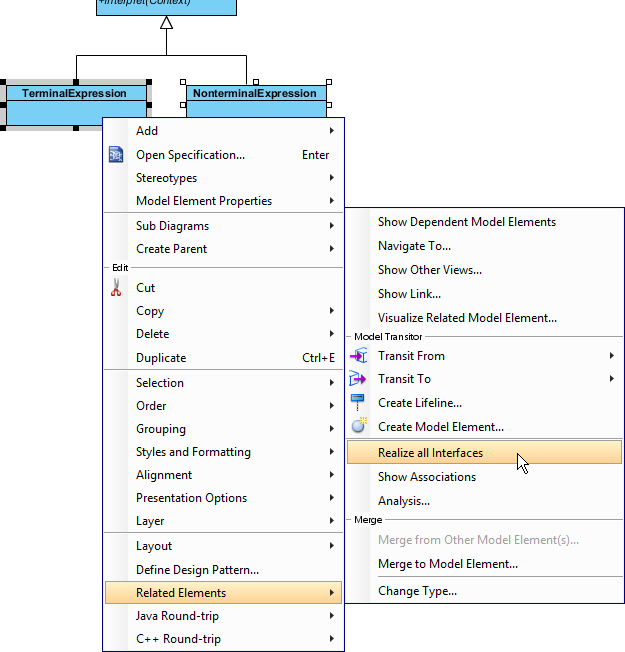Open the Alignment submenu
Image resolution: width=625 pixels, height=652 pixels.
pyautogui.click(x=223, y=475)
